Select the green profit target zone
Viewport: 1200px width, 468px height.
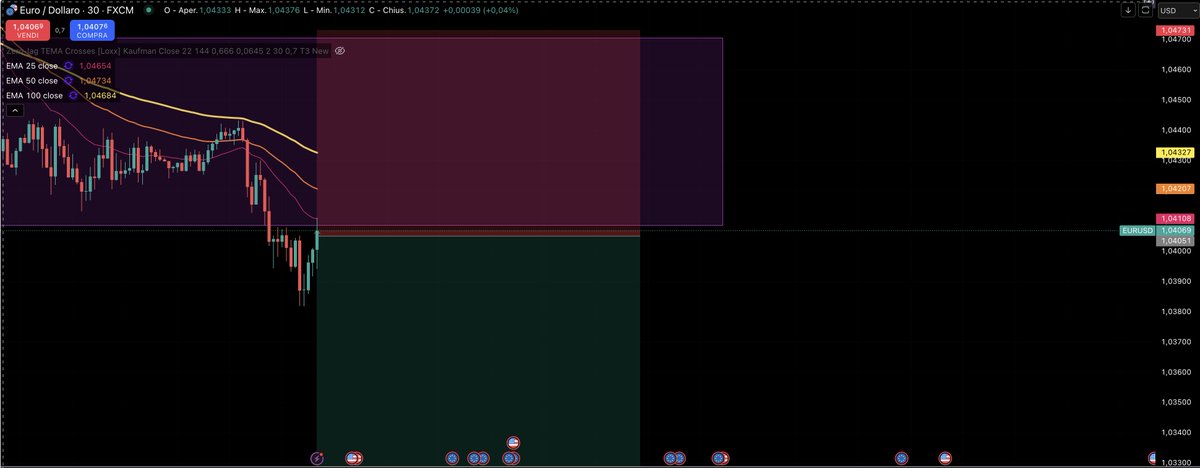(x=478, y=350)
